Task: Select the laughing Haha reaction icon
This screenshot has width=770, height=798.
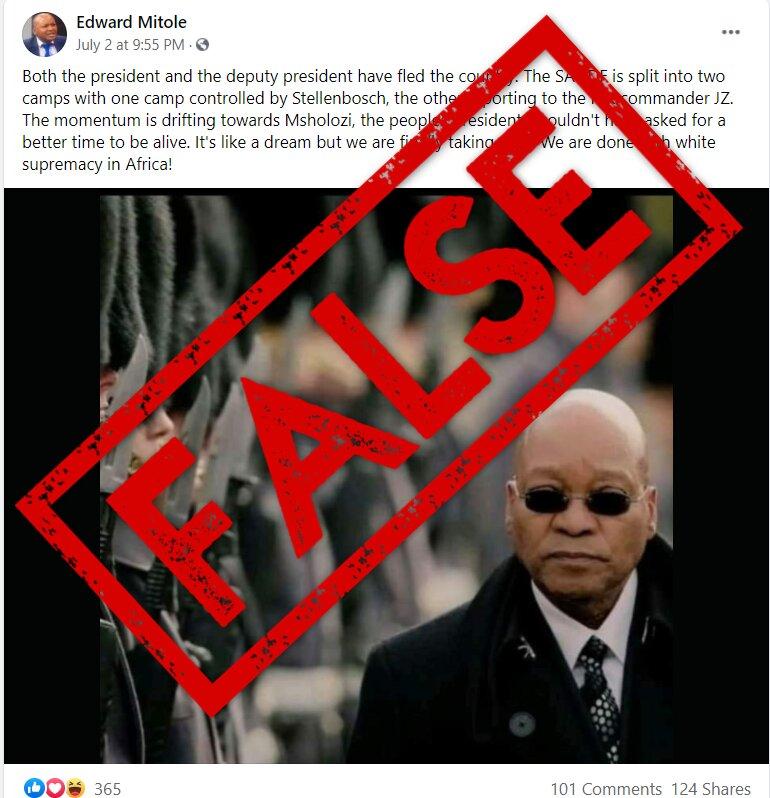Action: coord(75,788)
